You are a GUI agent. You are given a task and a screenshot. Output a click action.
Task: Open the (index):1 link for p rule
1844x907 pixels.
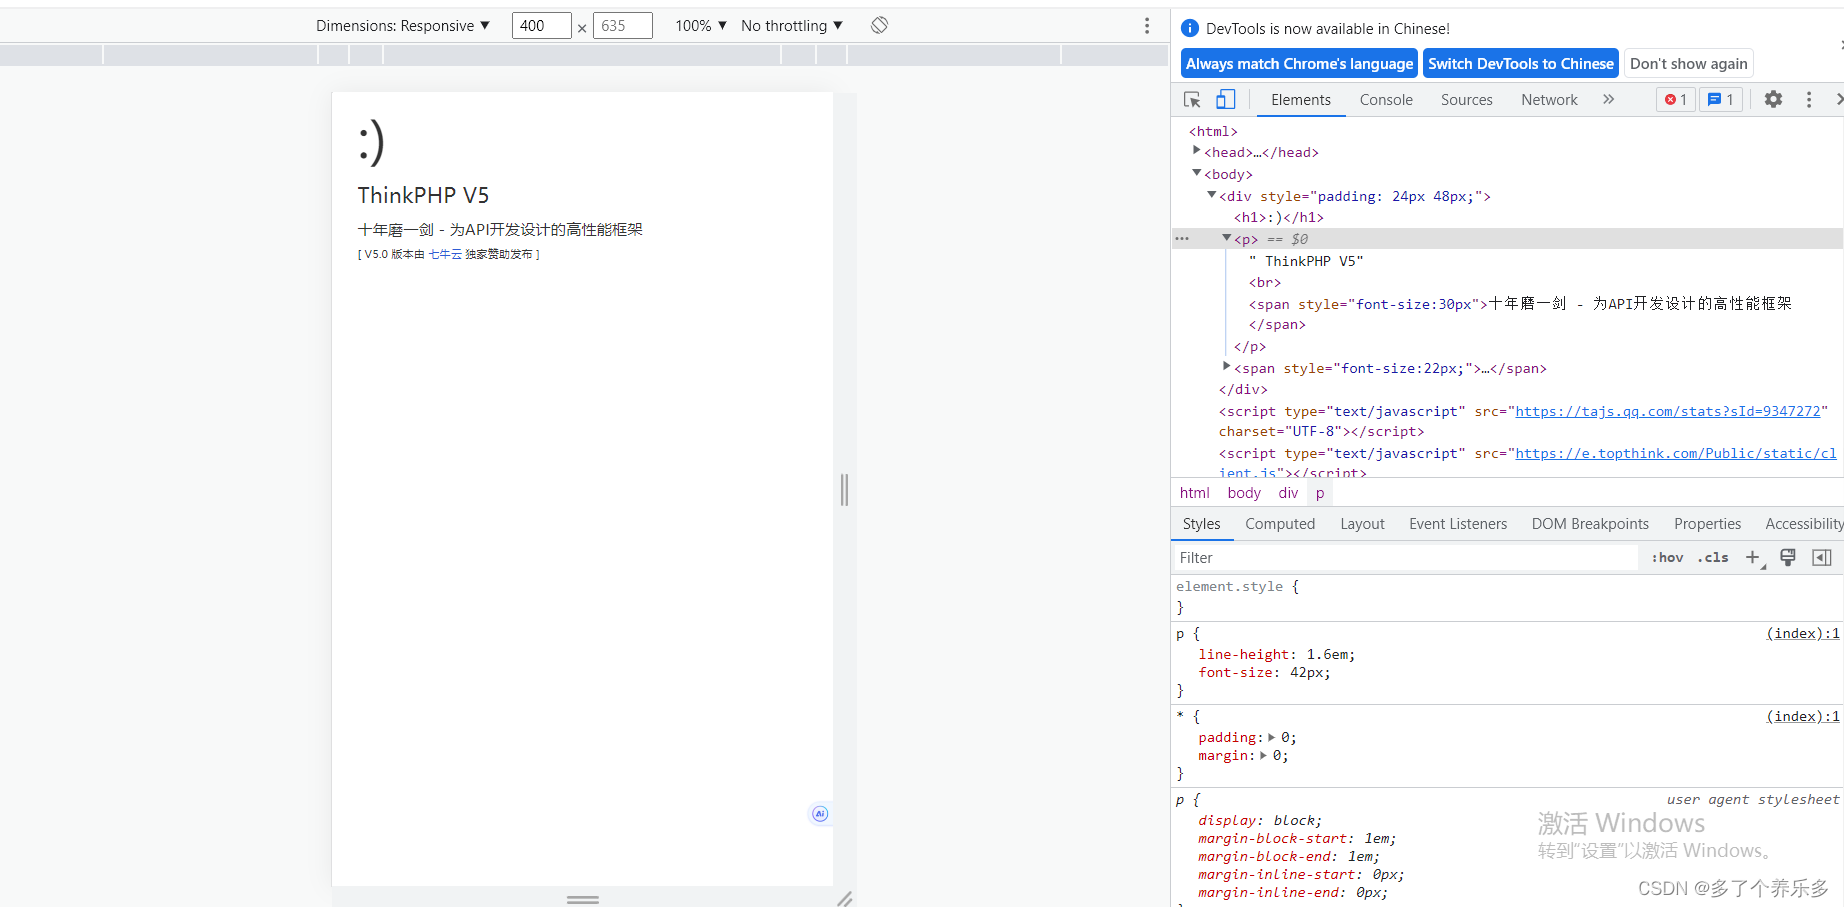click(1802, 633)
